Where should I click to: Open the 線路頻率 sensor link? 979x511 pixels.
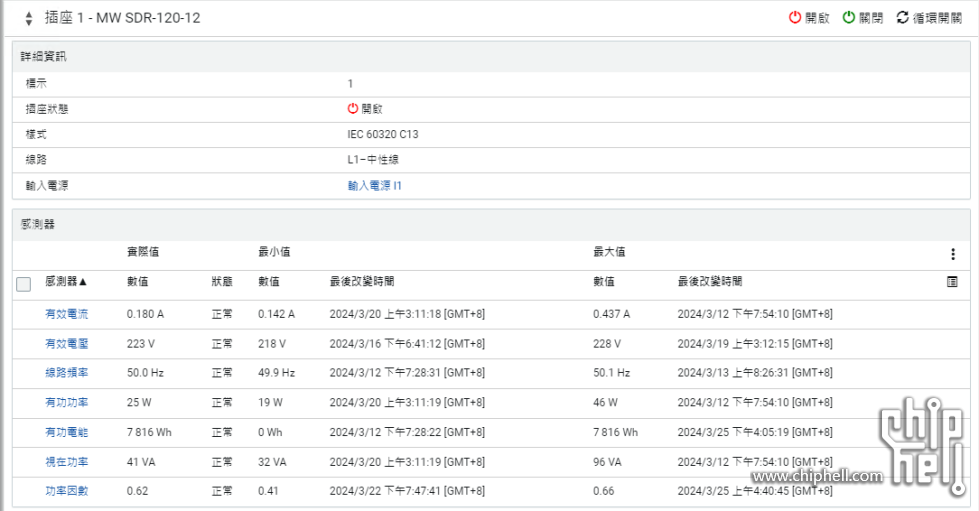(x=67, y=373)
